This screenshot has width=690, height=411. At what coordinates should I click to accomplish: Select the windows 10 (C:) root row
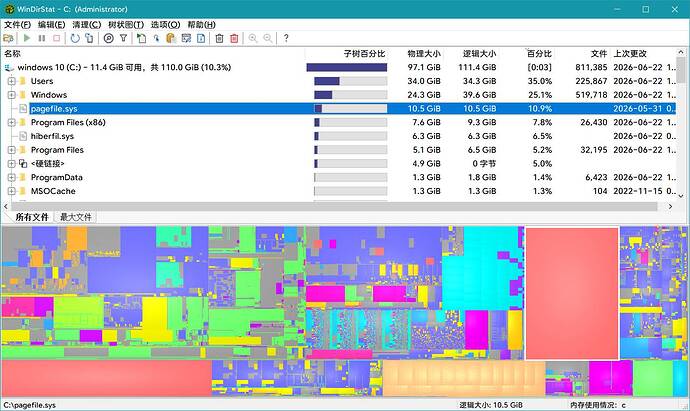click(338, 67)
